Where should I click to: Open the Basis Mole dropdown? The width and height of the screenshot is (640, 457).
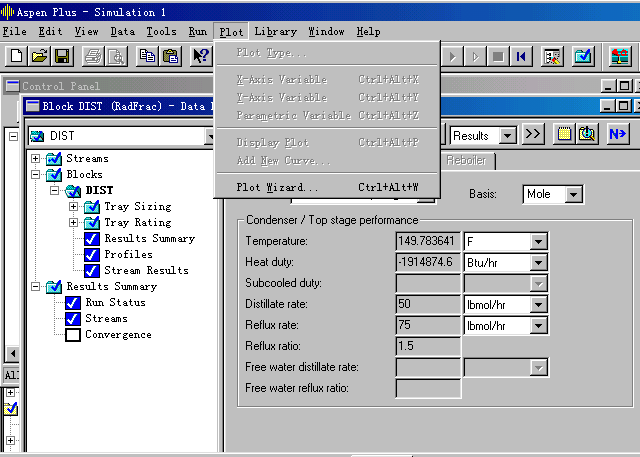coord(573,194)
